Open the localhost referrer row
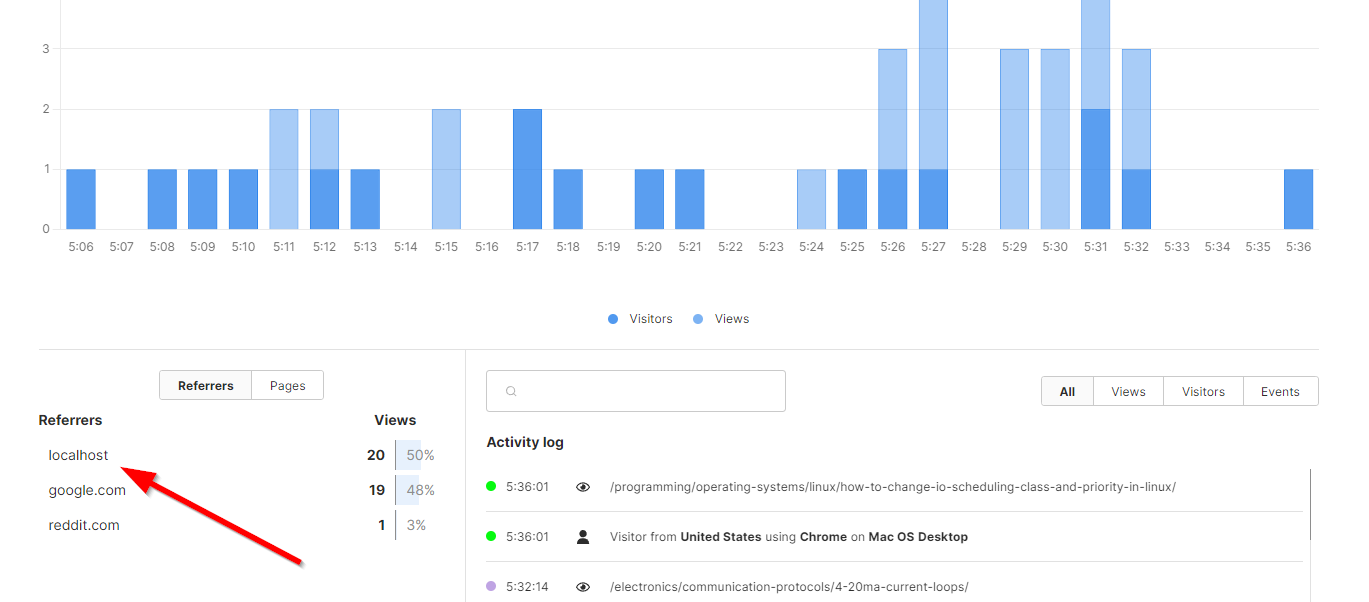 pos(79,455)
